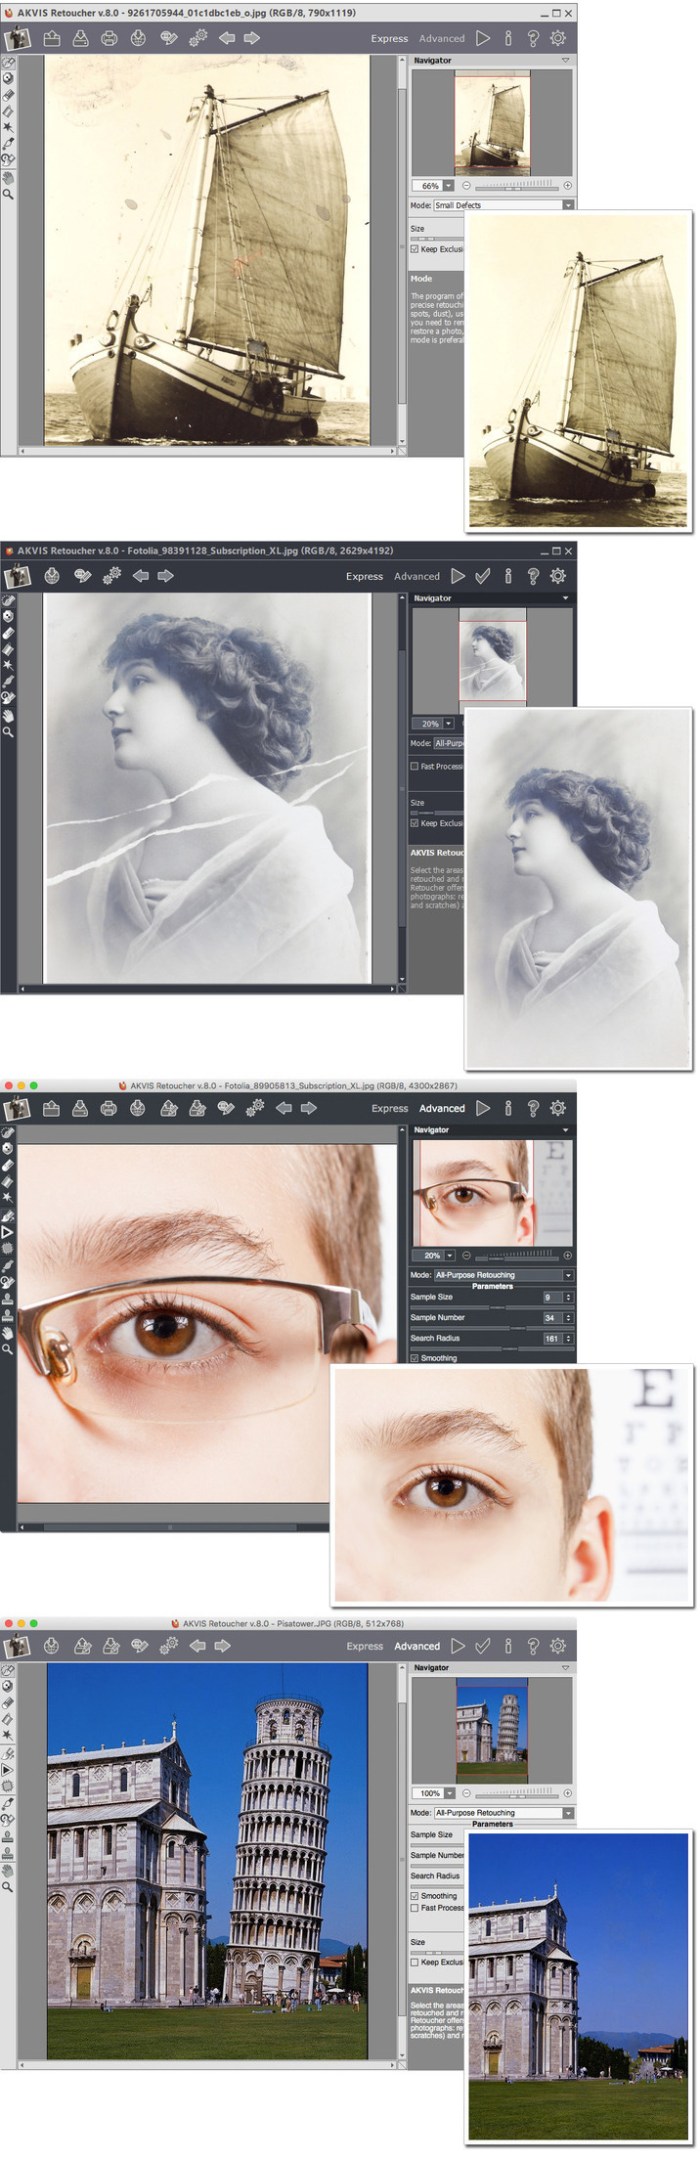Switch to Advanced tab in sailboat window
This screenshot has height=2161, width=700.
(442, 38)
